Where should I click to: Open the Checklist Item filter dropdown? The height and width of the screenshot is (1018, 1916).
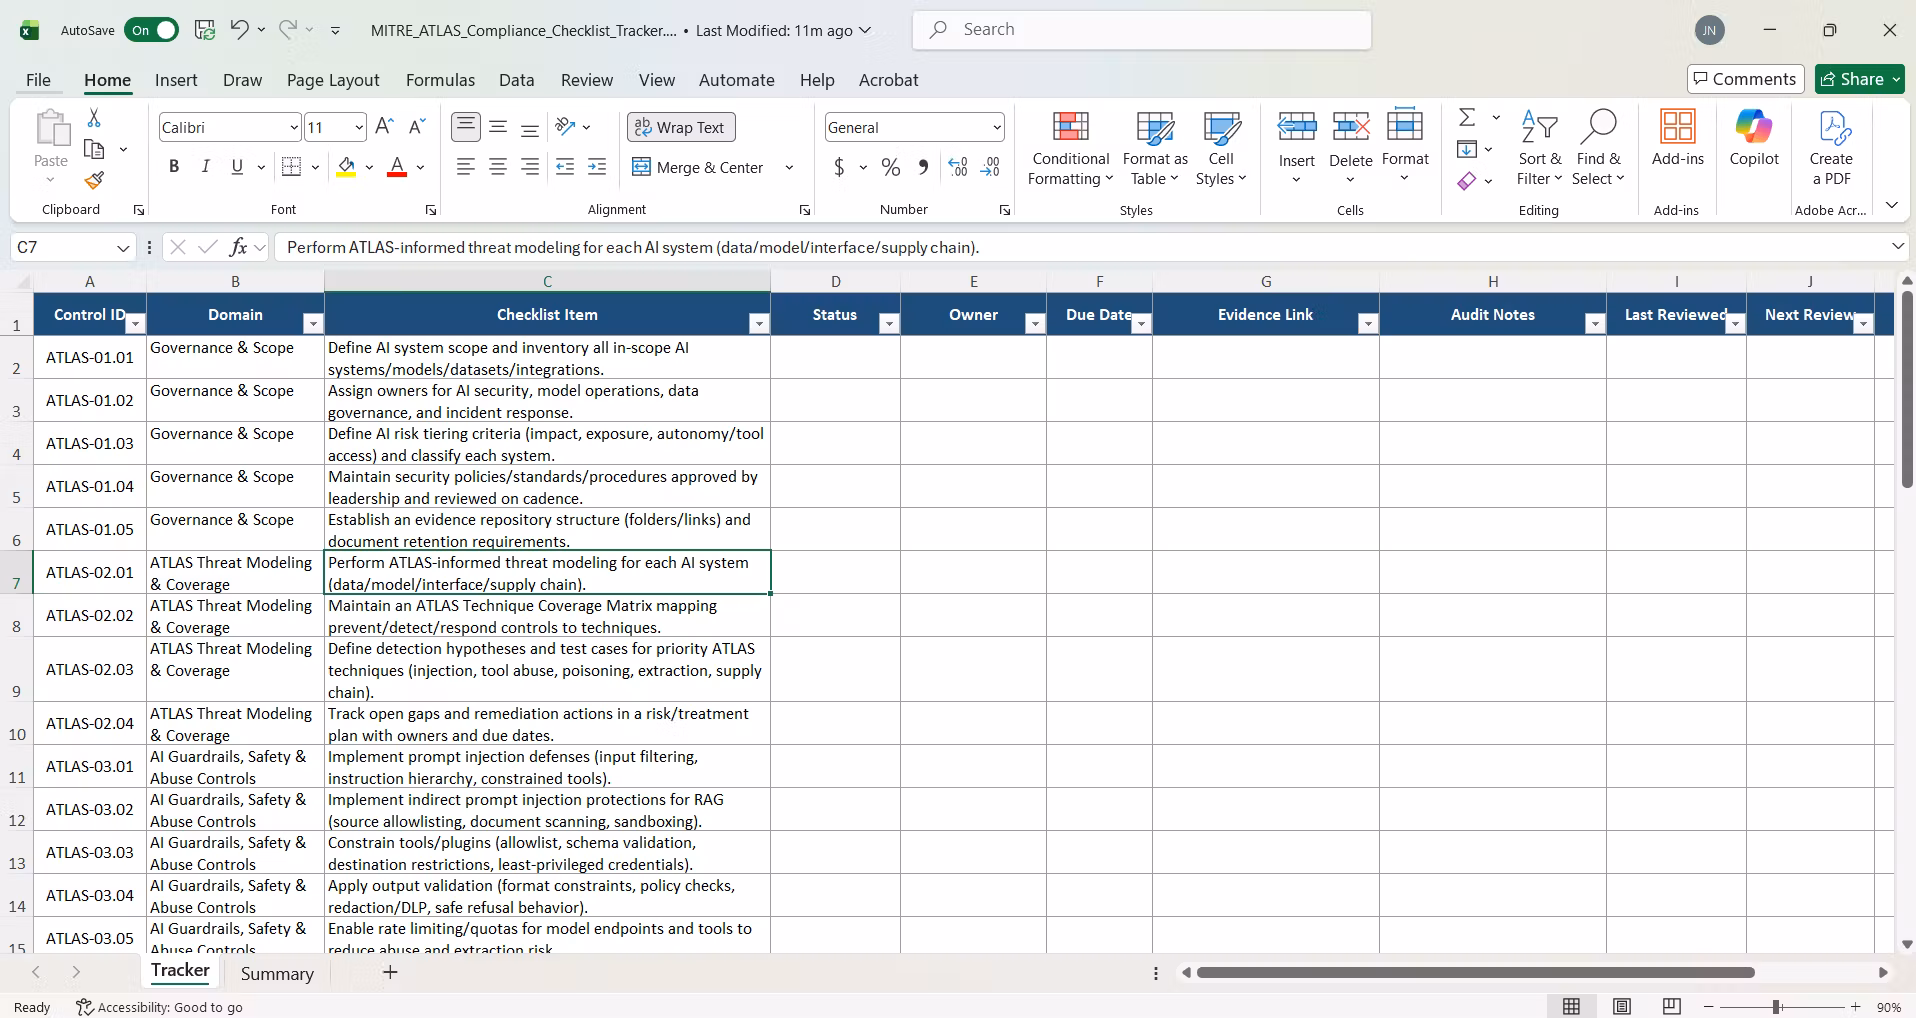759,323
